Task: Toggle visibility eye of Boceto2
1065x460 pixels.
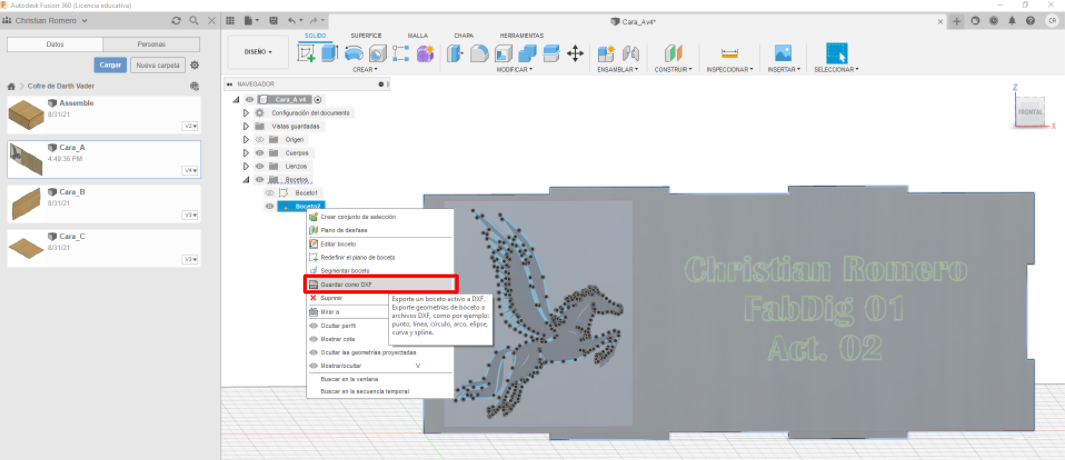Action: point(270,206)
